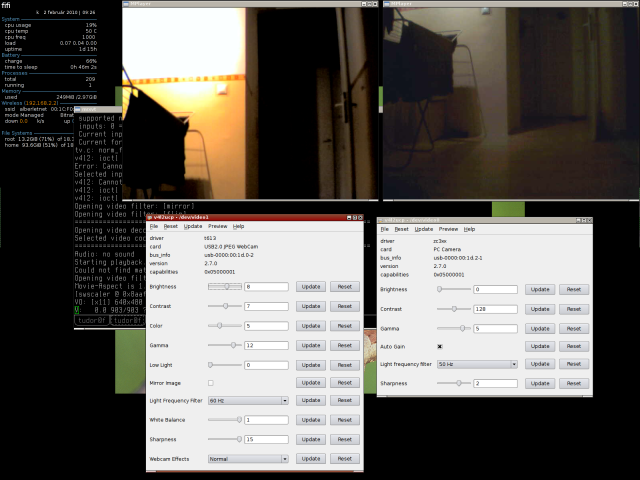
Task: Expand the Webcam Effects dropdown set to Normal
Action: pyautogui.click(x=248, y=459)
